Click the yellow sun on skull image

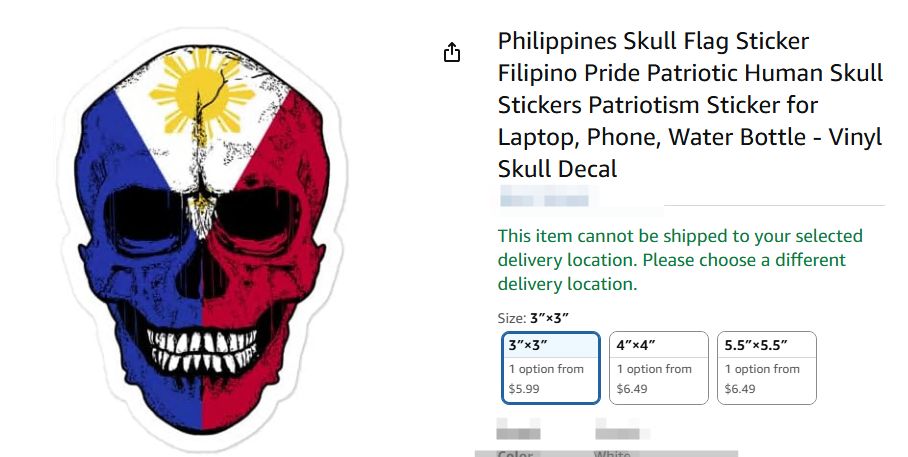pos(202,92)
